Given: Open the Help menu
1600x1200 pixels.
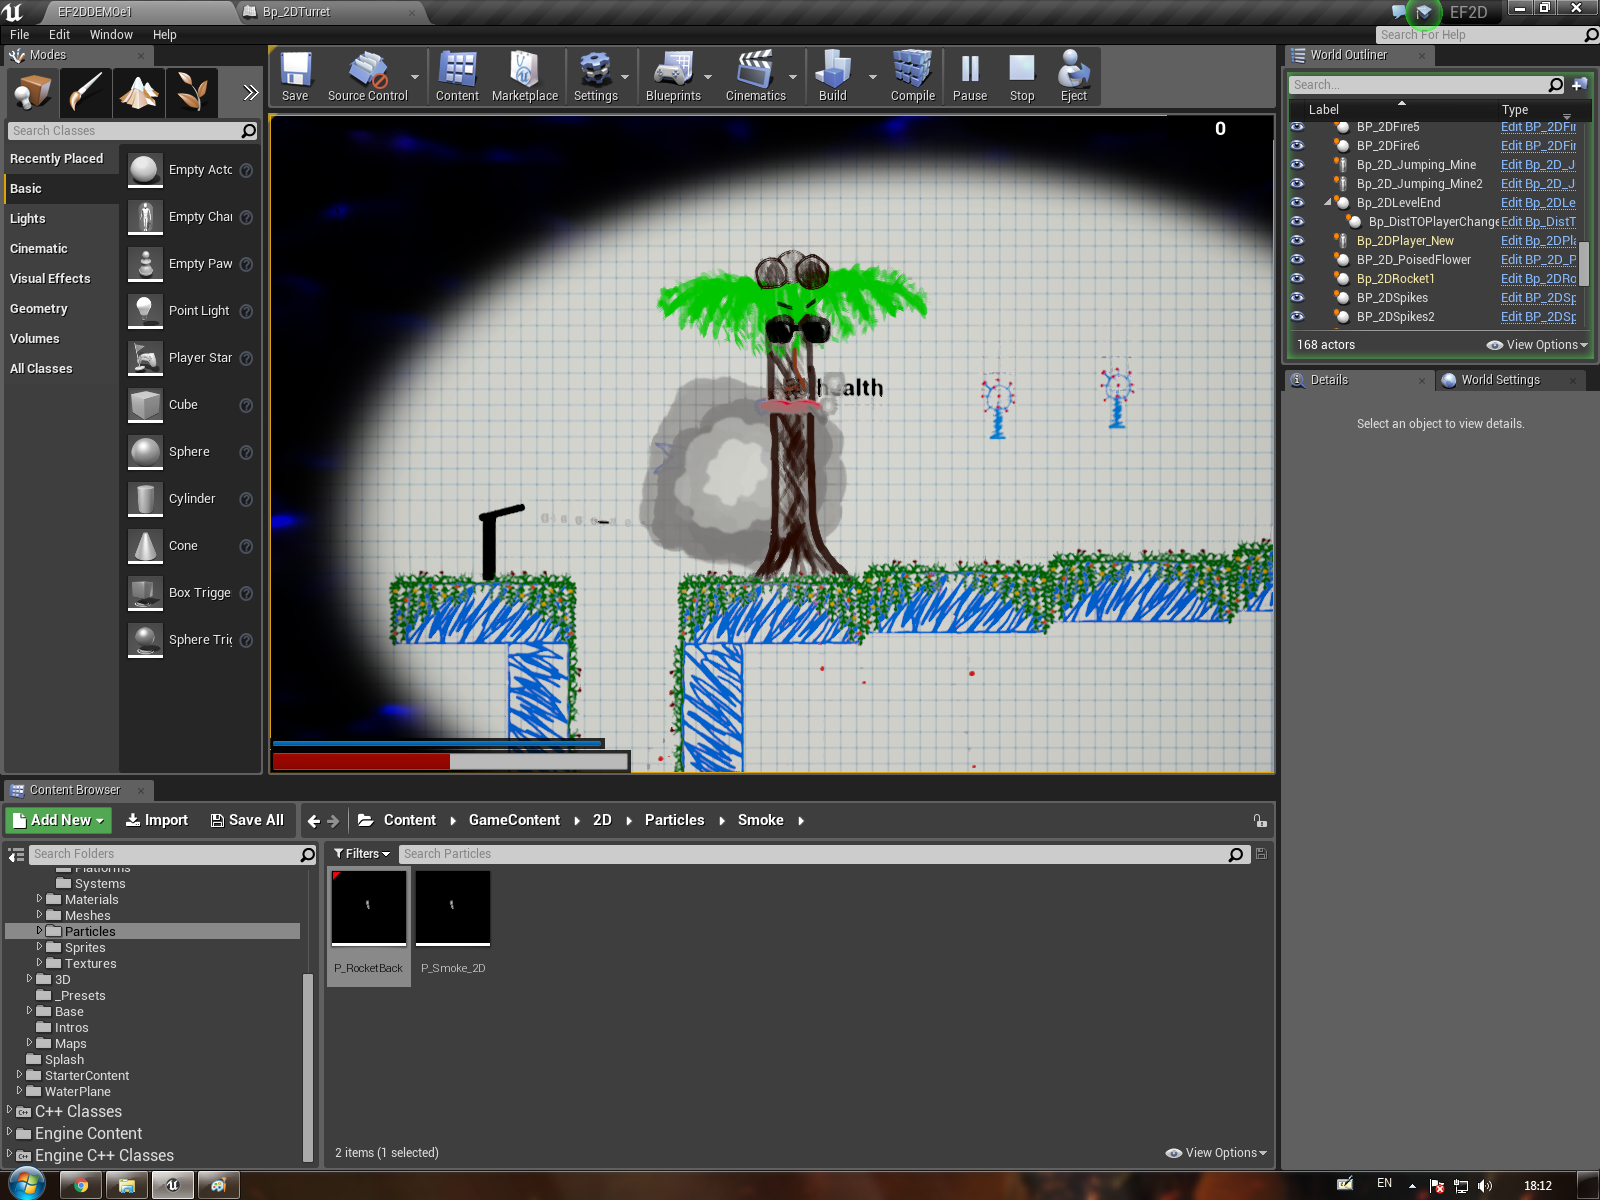Looking at the screenshot, I should (165, 34).
